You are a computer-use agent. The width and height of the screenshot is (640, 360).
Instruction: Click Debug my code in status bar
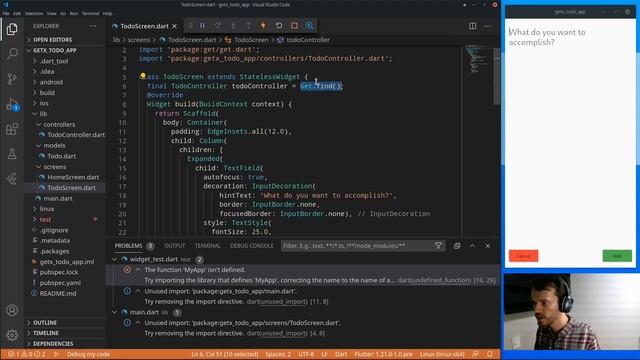pyautogui.click(x=88, y=354)
